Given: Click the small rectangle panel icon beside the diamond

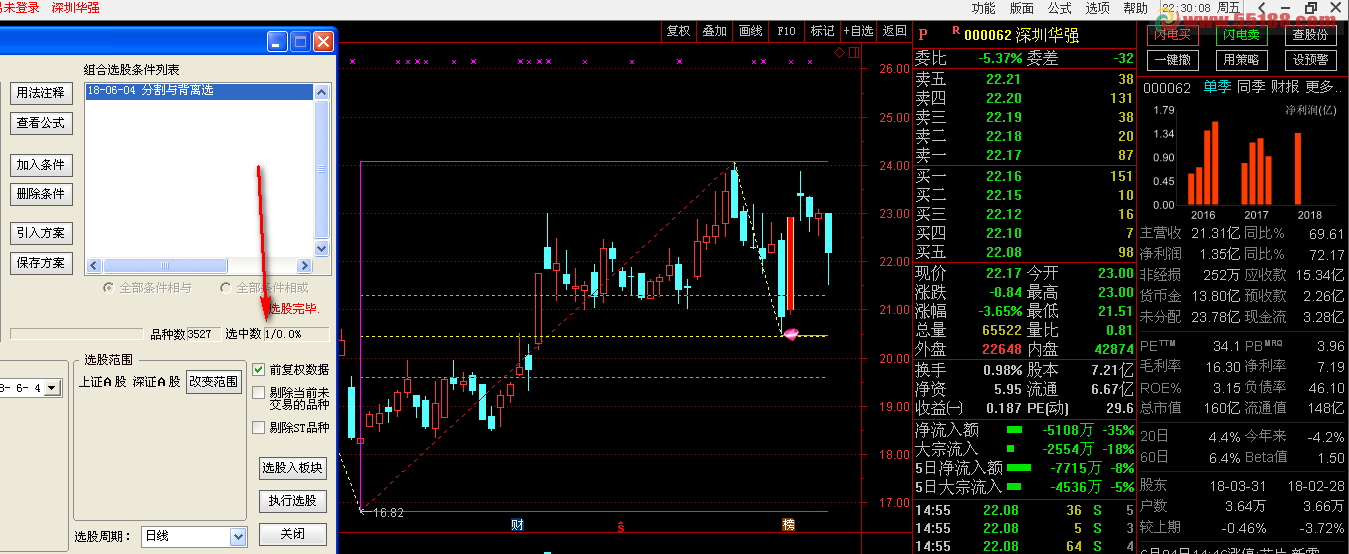Looking at the screenshot, I should point(852,52).
